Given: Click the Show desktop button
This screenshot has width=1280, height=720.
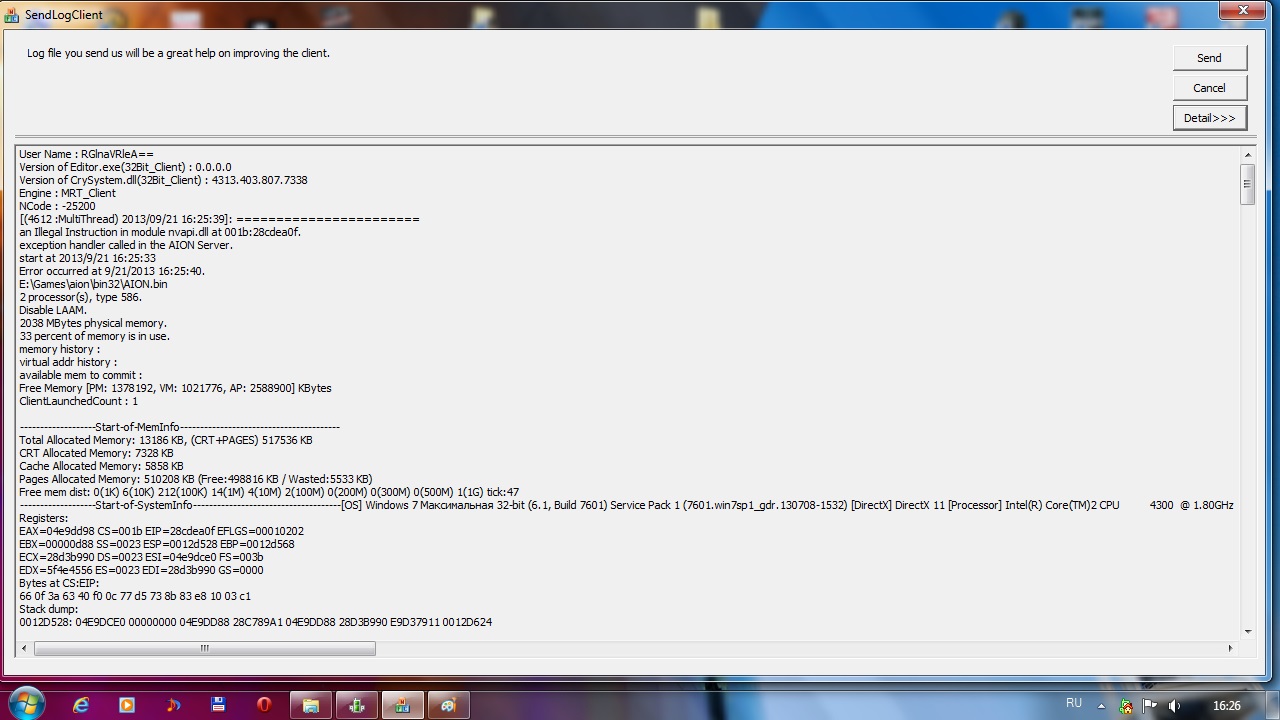Looking at the screenshot, I should pyautogui.click(x=1272, y=705).
